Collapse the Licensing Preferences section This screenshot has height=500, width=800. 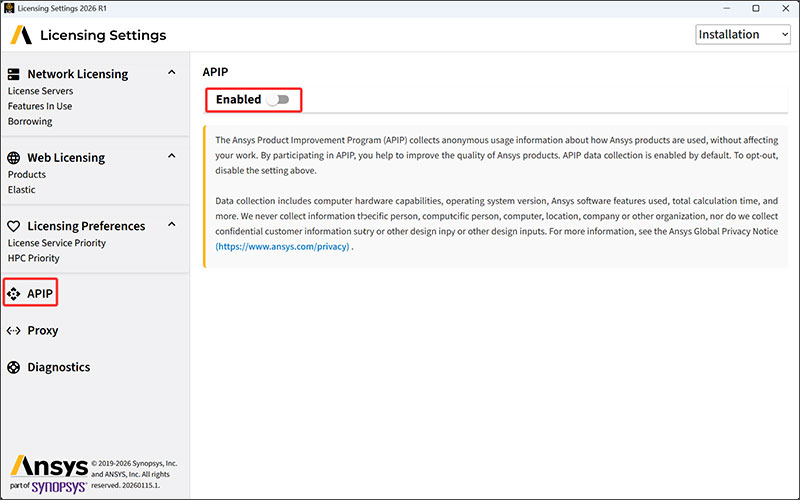tap(172, 225)
